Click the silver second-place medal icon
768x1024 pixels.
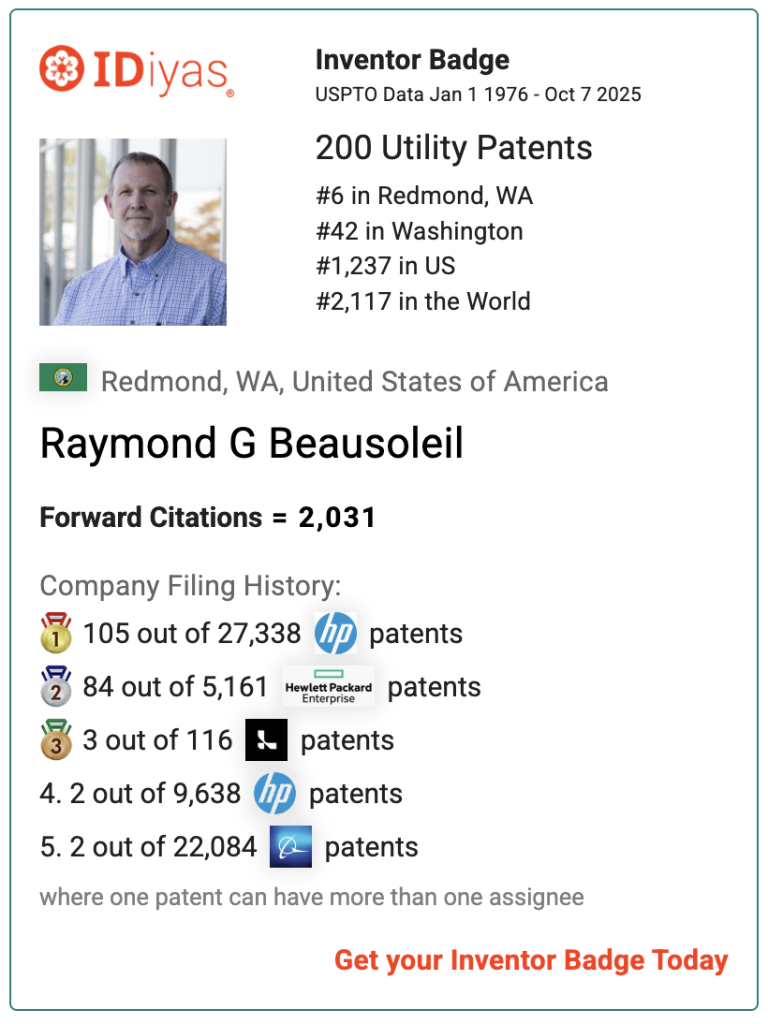pos(56,687)
